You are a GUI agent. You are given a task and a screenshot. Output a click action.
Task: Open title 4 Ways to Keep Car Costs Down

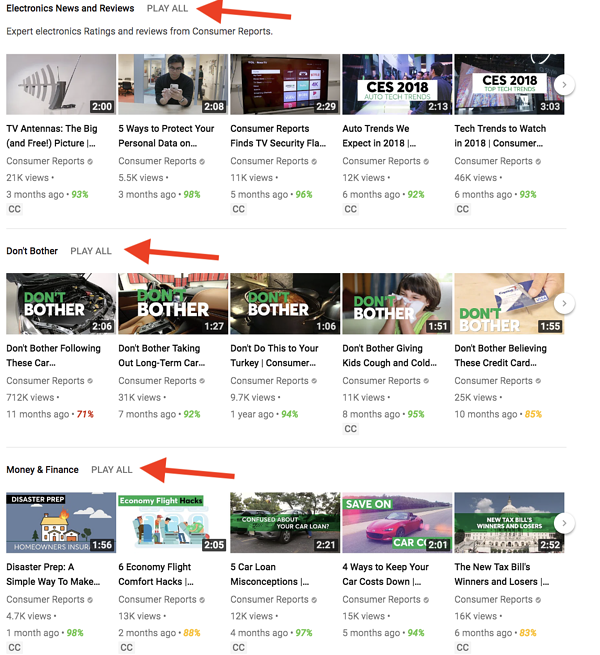click(x=386, y=574)
